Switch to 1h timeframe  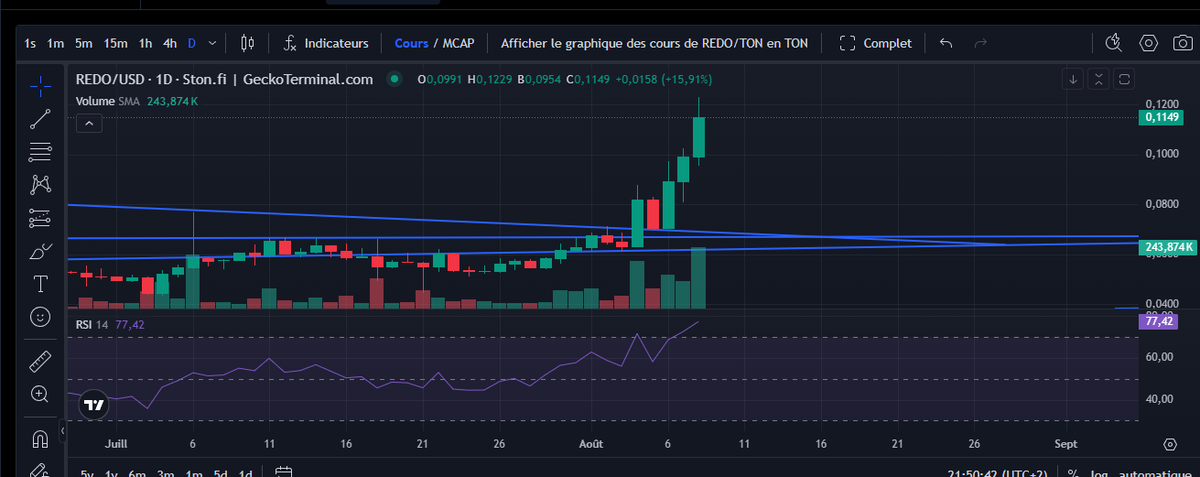146,43
